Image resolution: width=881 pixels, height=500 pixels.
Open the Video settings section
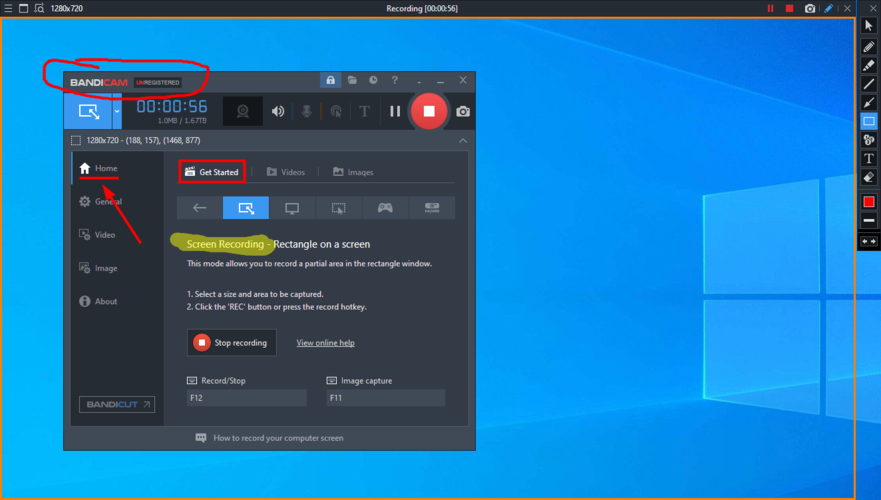click(98, 235)
